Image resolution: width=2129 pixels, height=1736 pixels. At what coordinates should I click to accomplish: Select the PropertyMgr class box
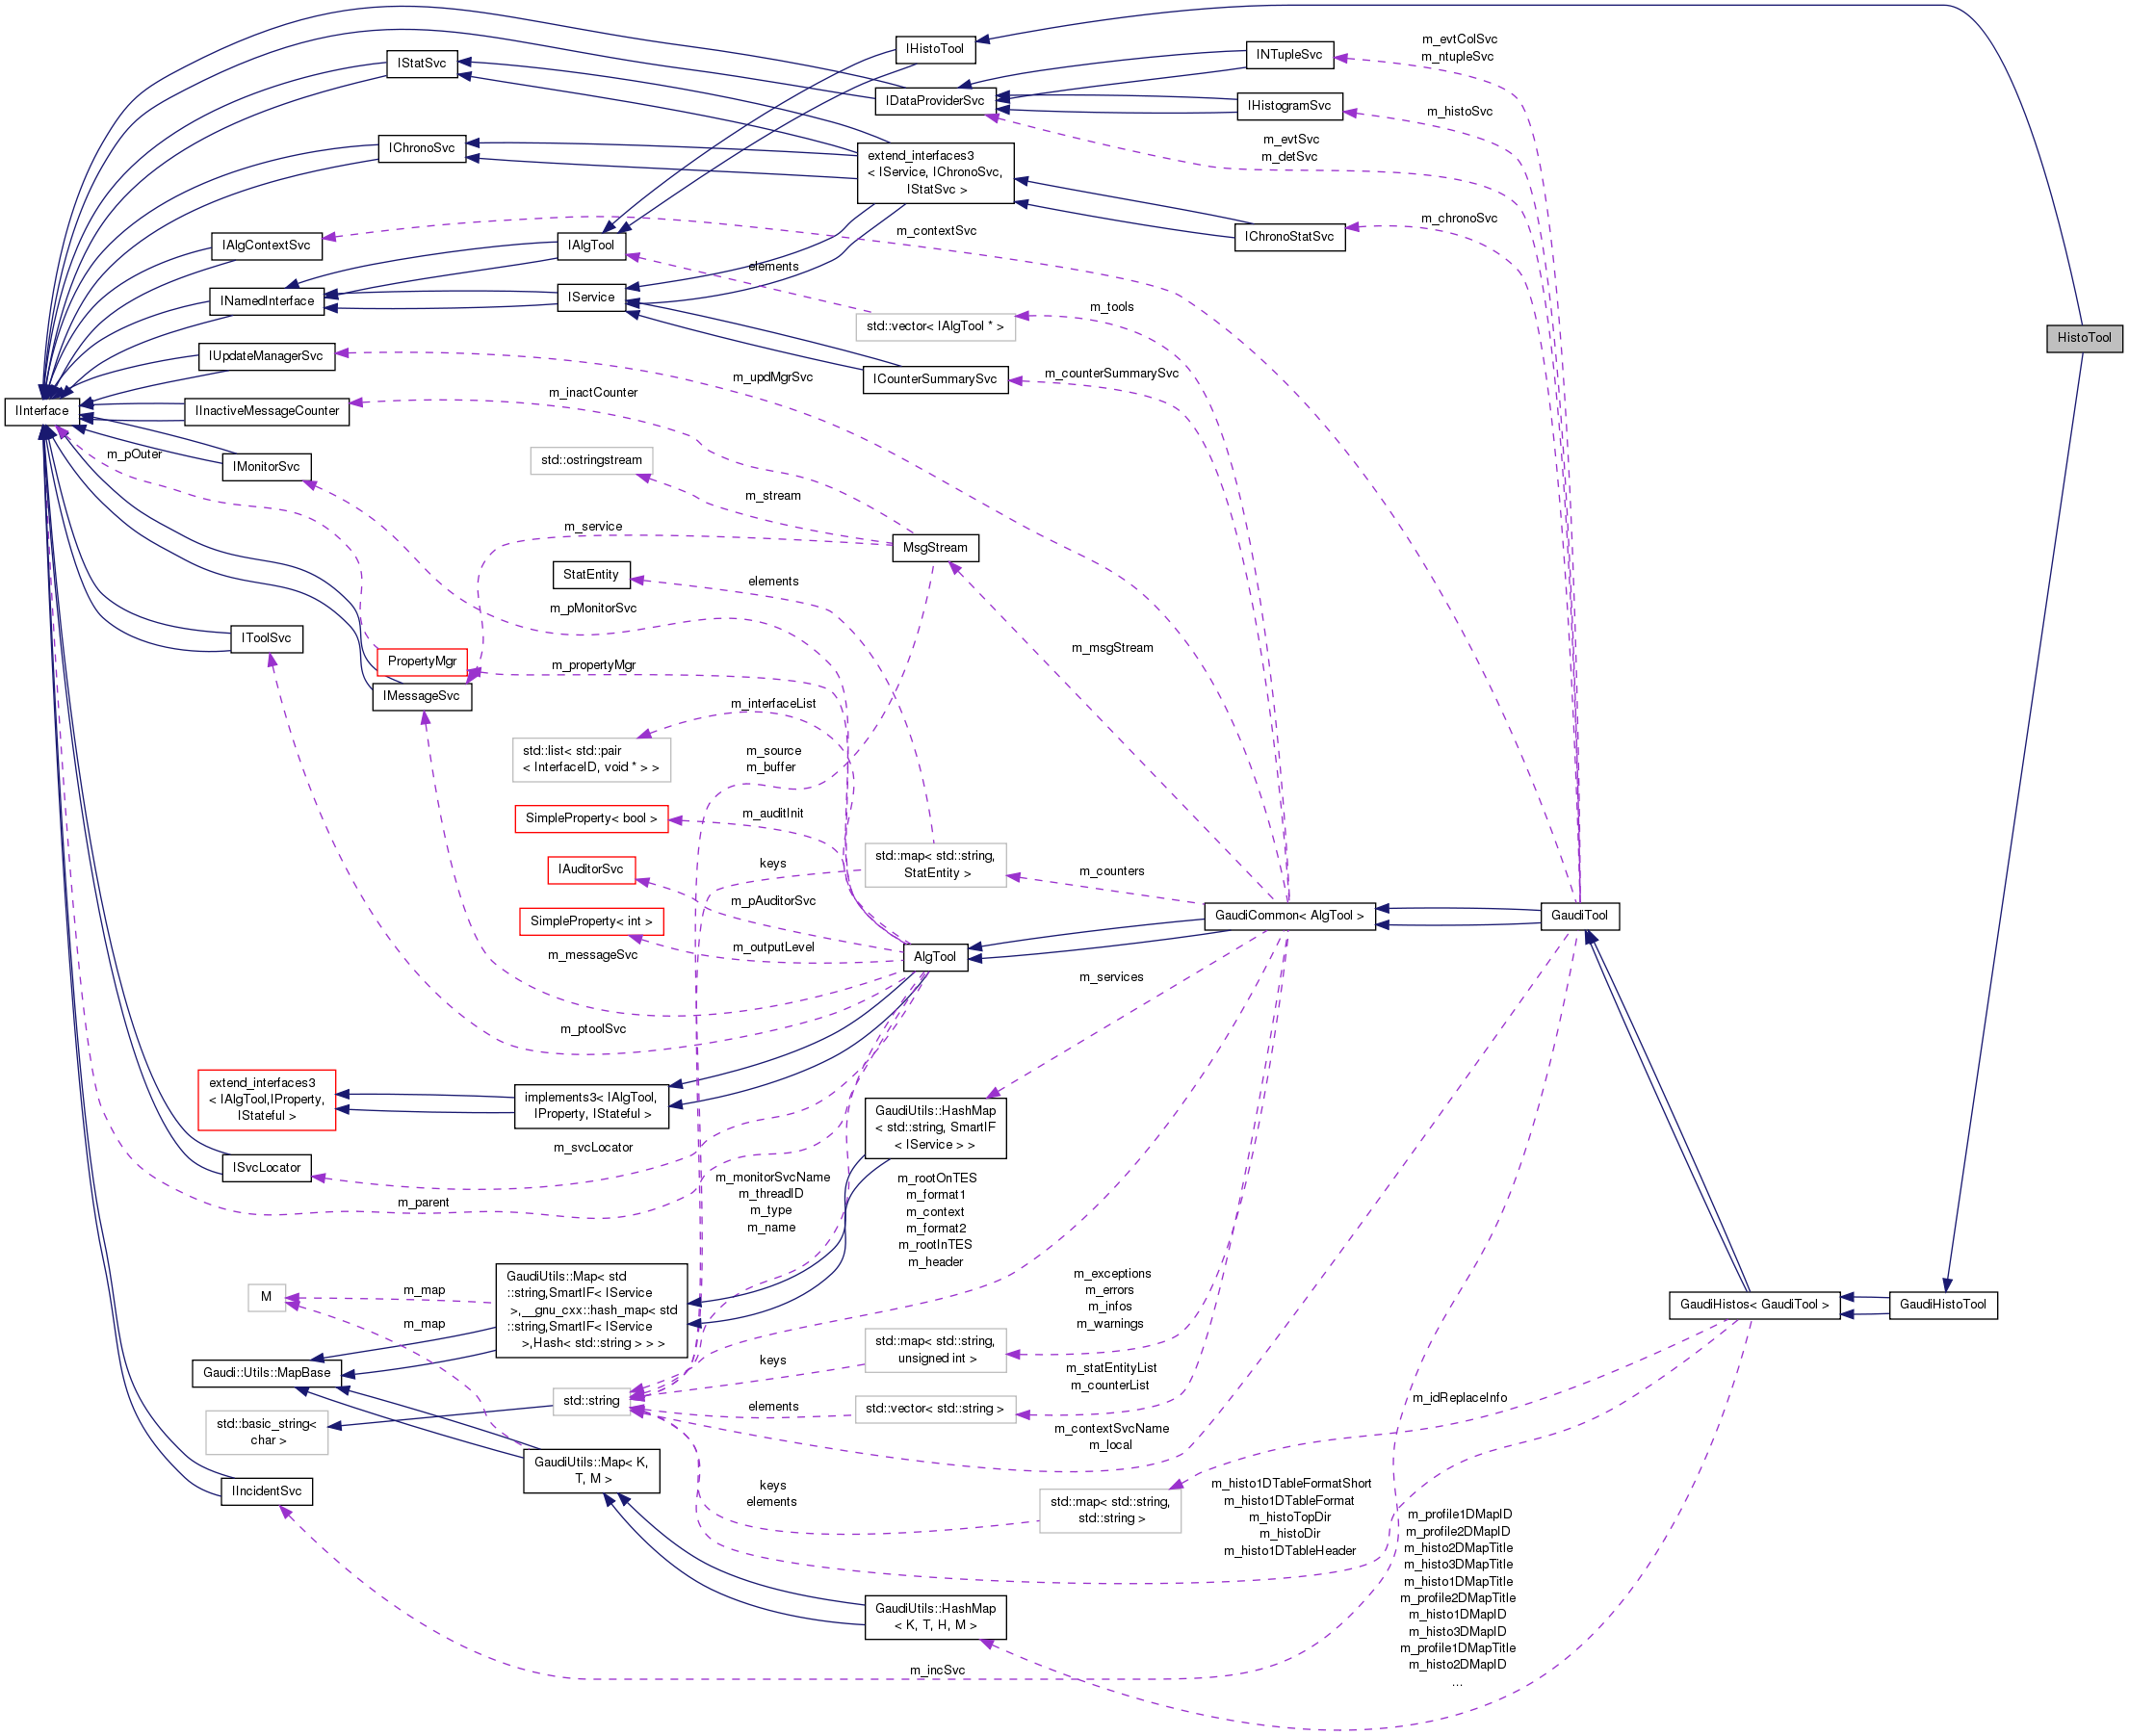pyautogui.click(x=421, y=661)
